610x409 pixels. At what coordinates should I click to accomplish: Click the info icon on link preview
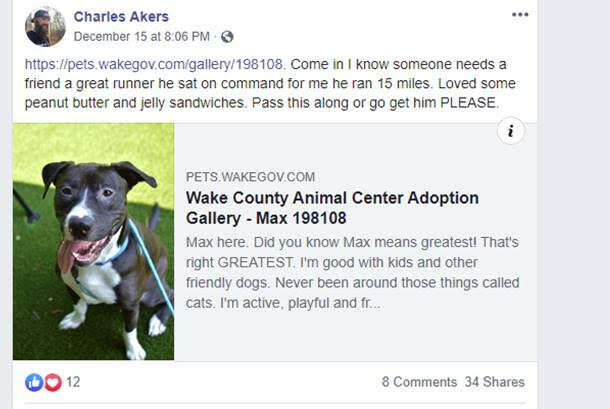pyautogui.click(x=511, y=131)
